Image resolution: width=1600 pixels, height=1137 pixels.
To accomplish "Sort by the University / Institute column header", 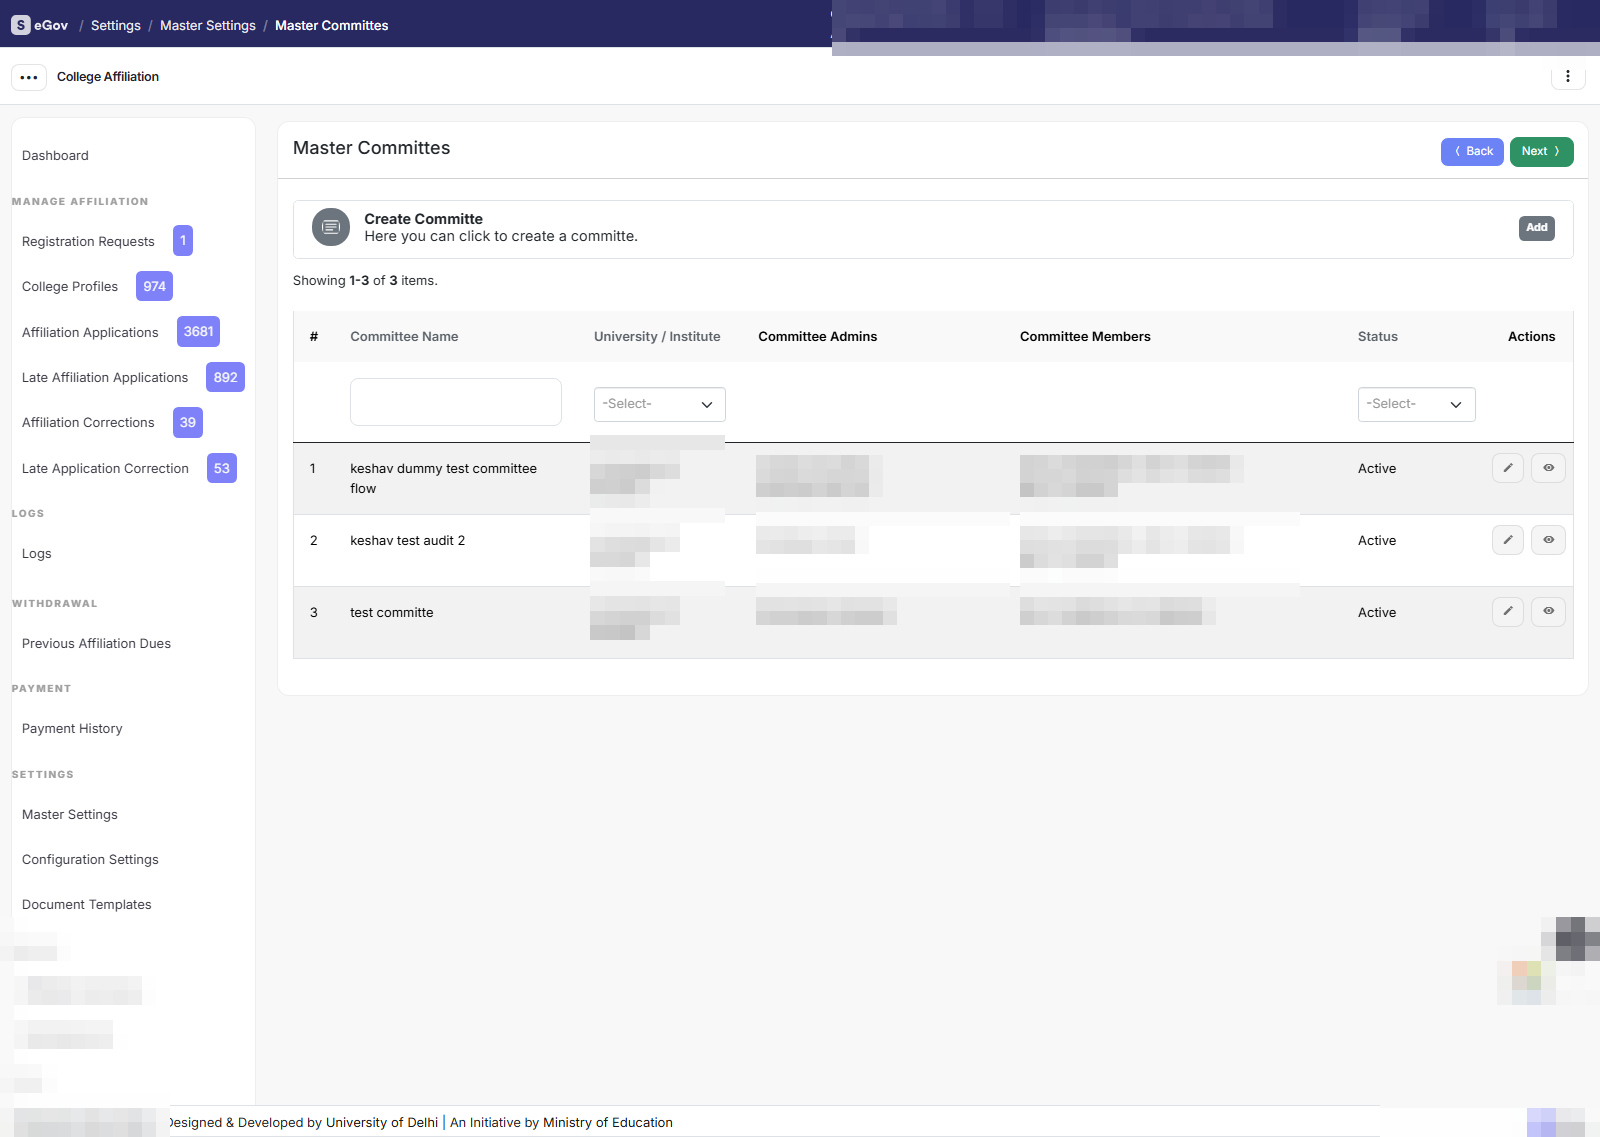I will click(657, 337).
